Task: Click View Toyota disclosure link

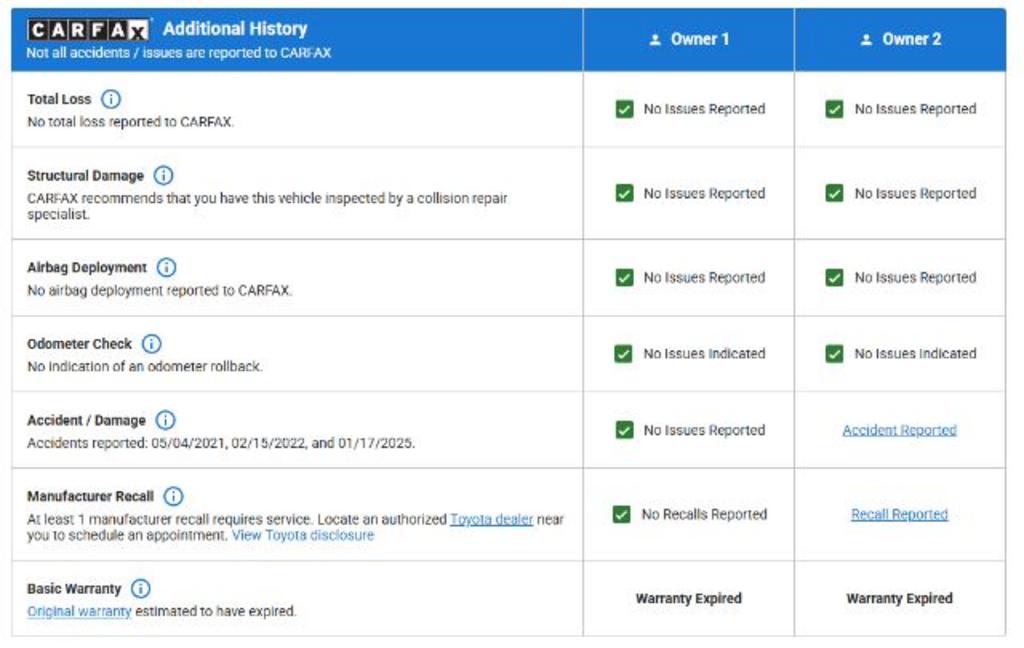Action: (x=303, y=535)
